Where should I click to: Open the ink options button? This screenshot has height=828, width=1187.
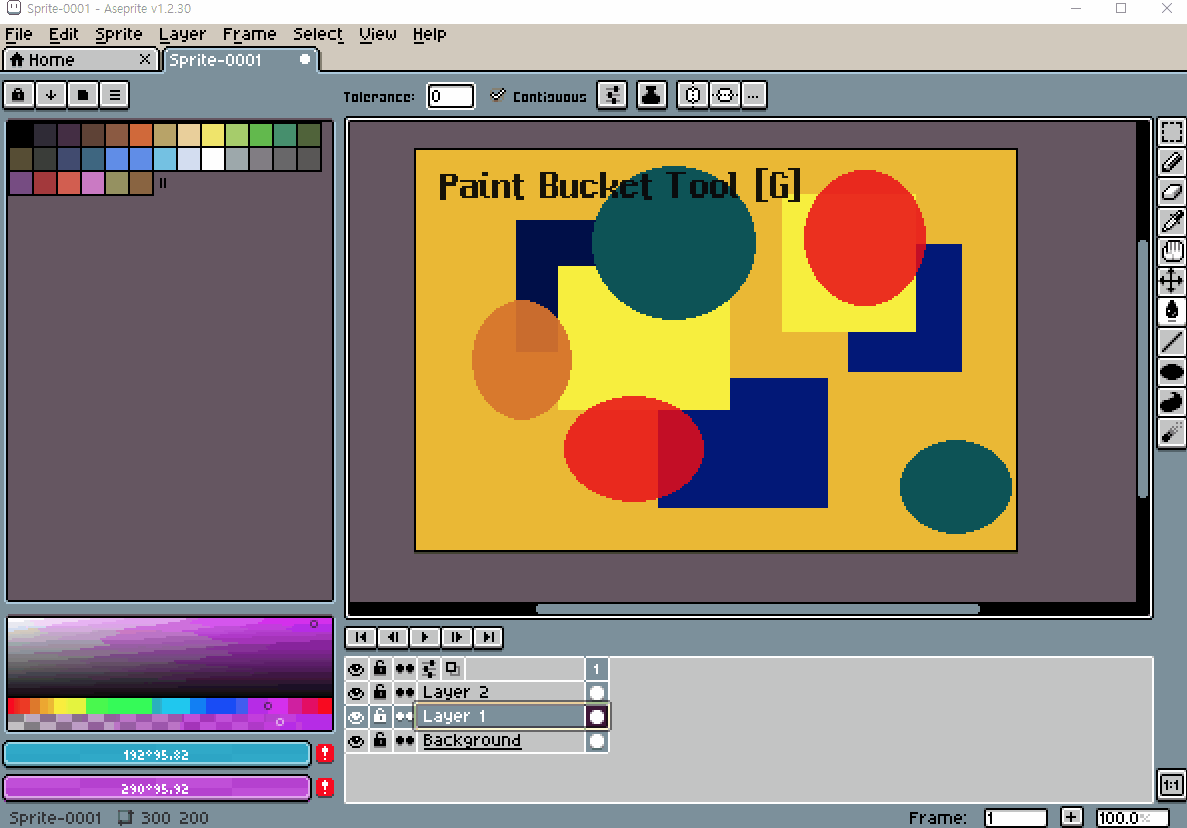pyautogui.click(x=651, y=95)
